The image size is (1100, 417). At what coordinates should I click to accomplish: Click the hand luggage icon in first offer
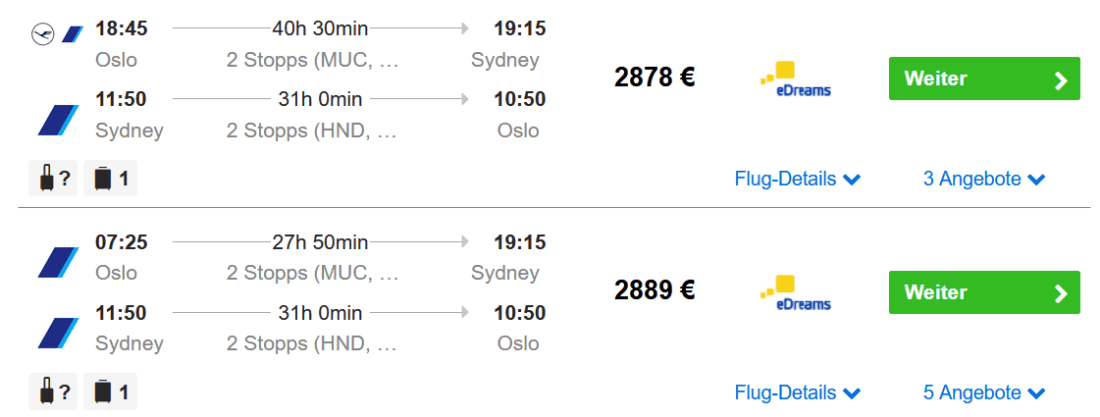(48, 179)
